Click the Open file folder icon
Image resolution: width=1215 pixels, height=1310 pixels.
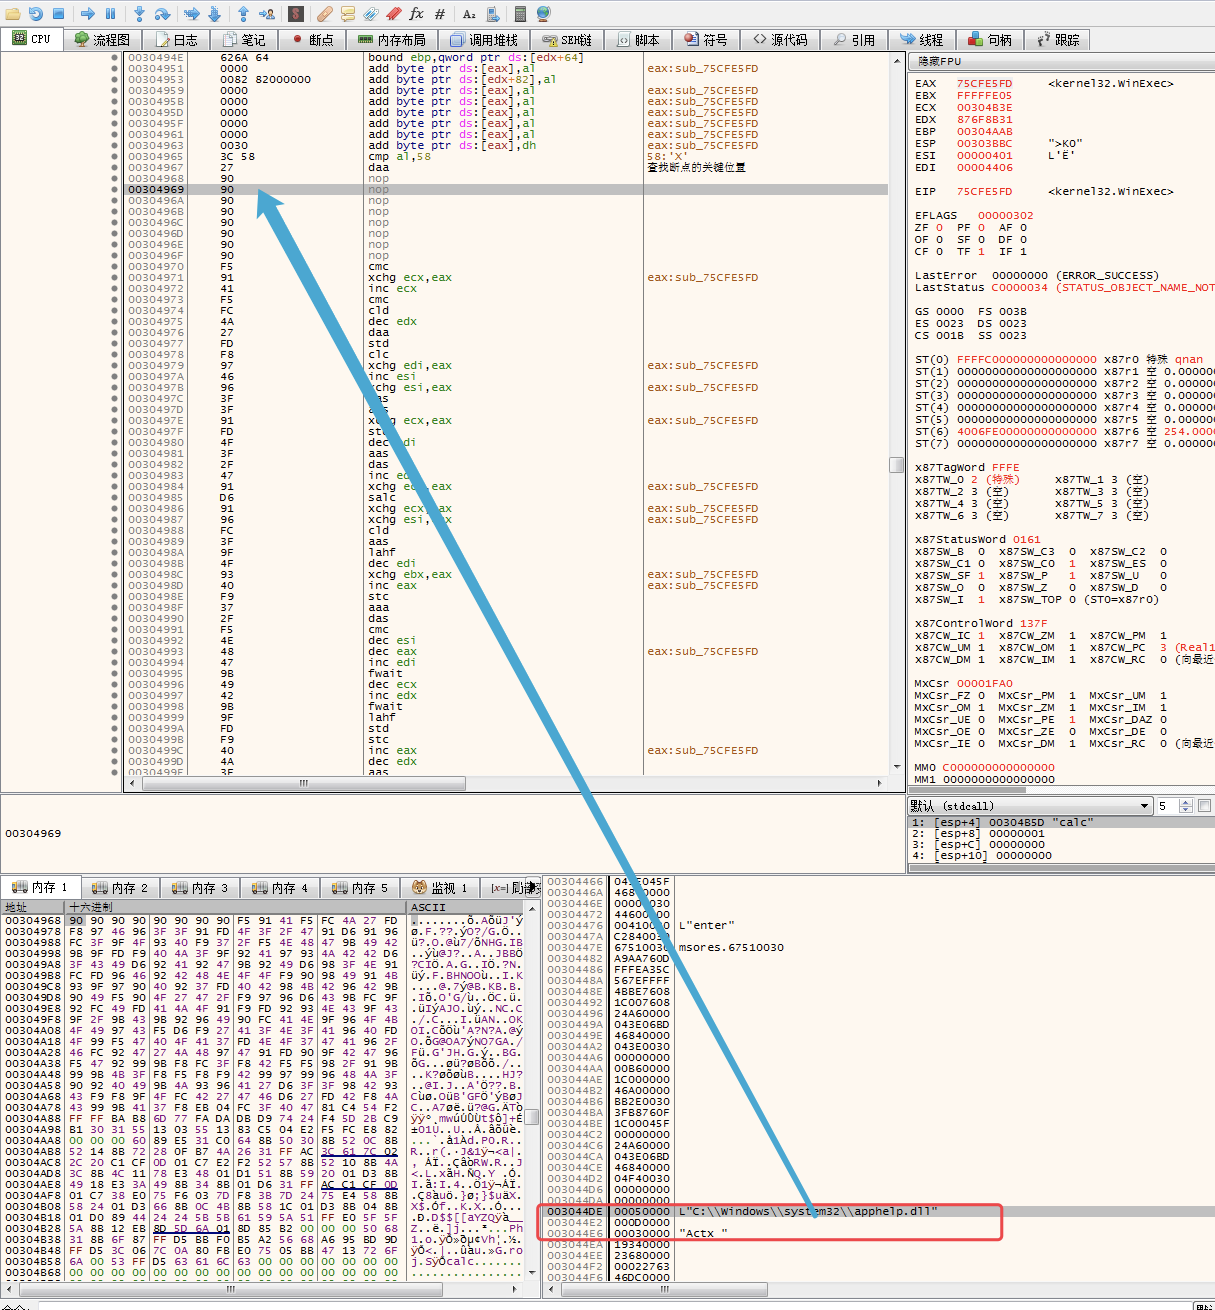tap(13, 14)
